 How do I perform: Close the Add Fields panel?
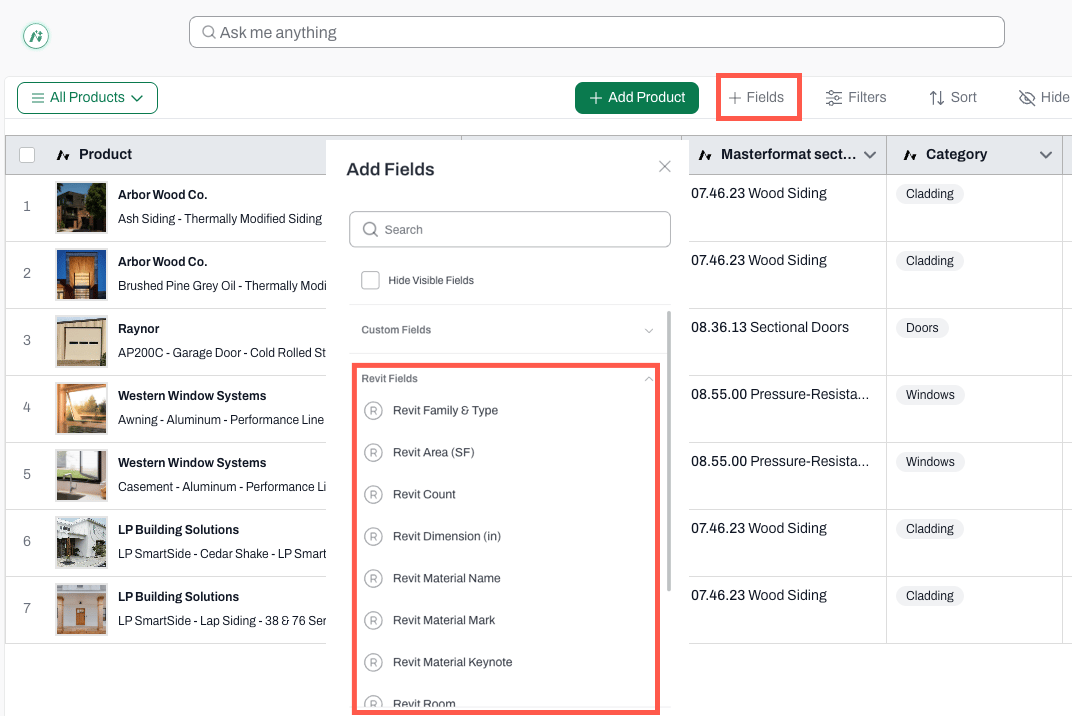click(x=665, y=167)
